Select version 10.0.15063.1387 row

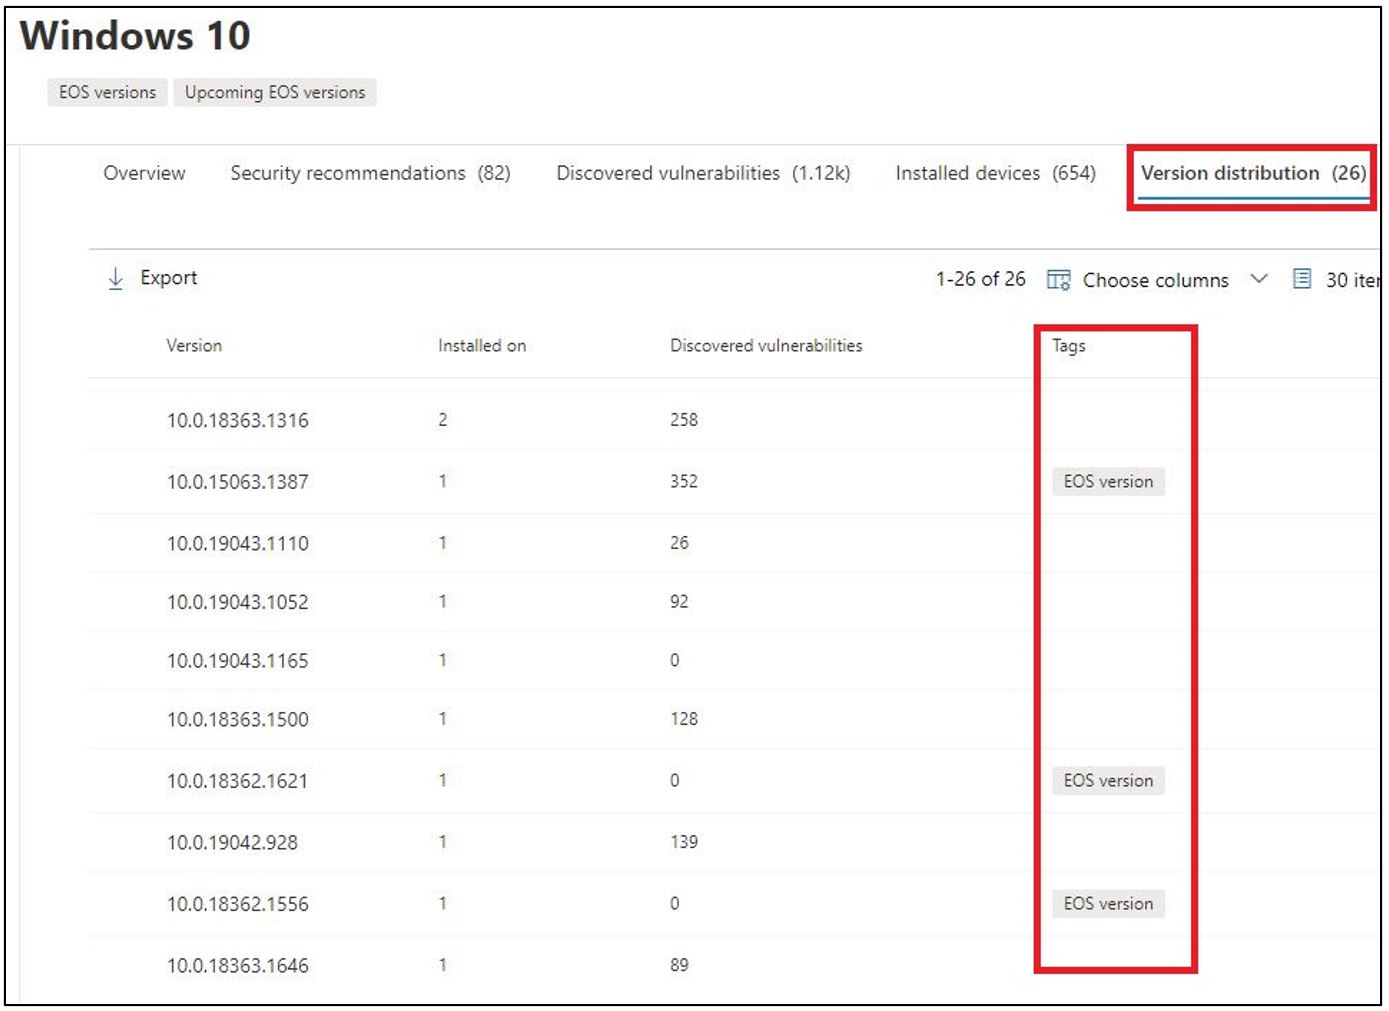click(x=237, y=481)
